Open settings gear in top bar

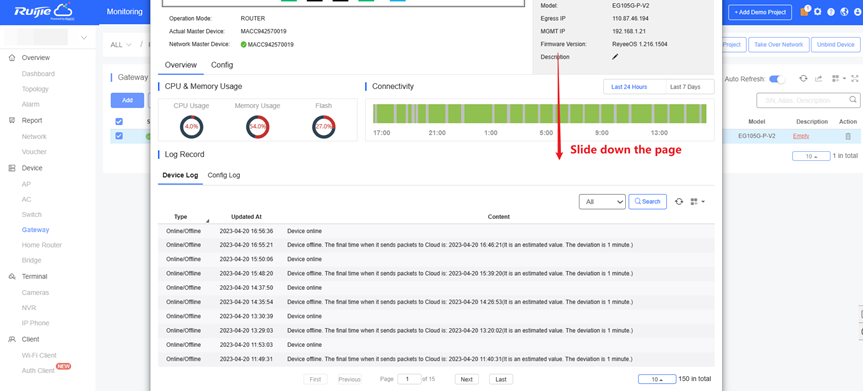[x=818, y=12]
